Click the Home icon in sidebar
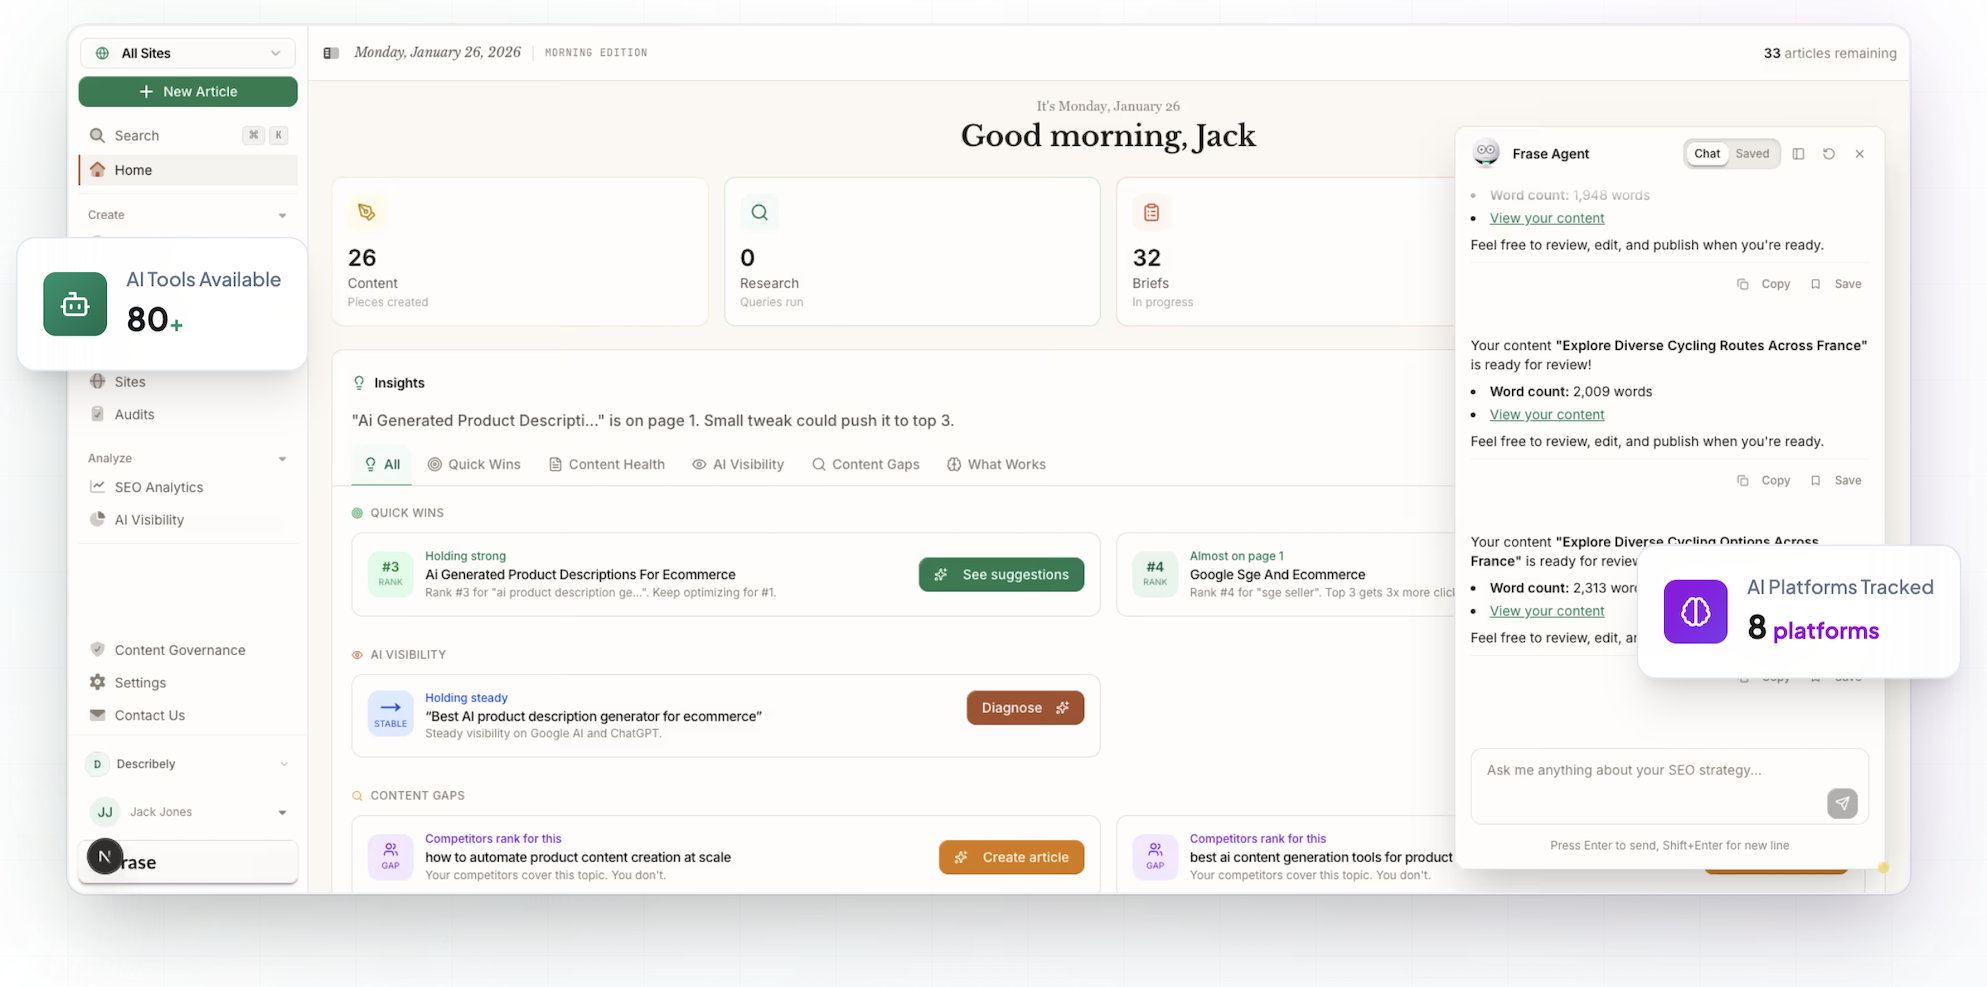The height and width of the screenshot is (987, 1987). tap(97, 170)
